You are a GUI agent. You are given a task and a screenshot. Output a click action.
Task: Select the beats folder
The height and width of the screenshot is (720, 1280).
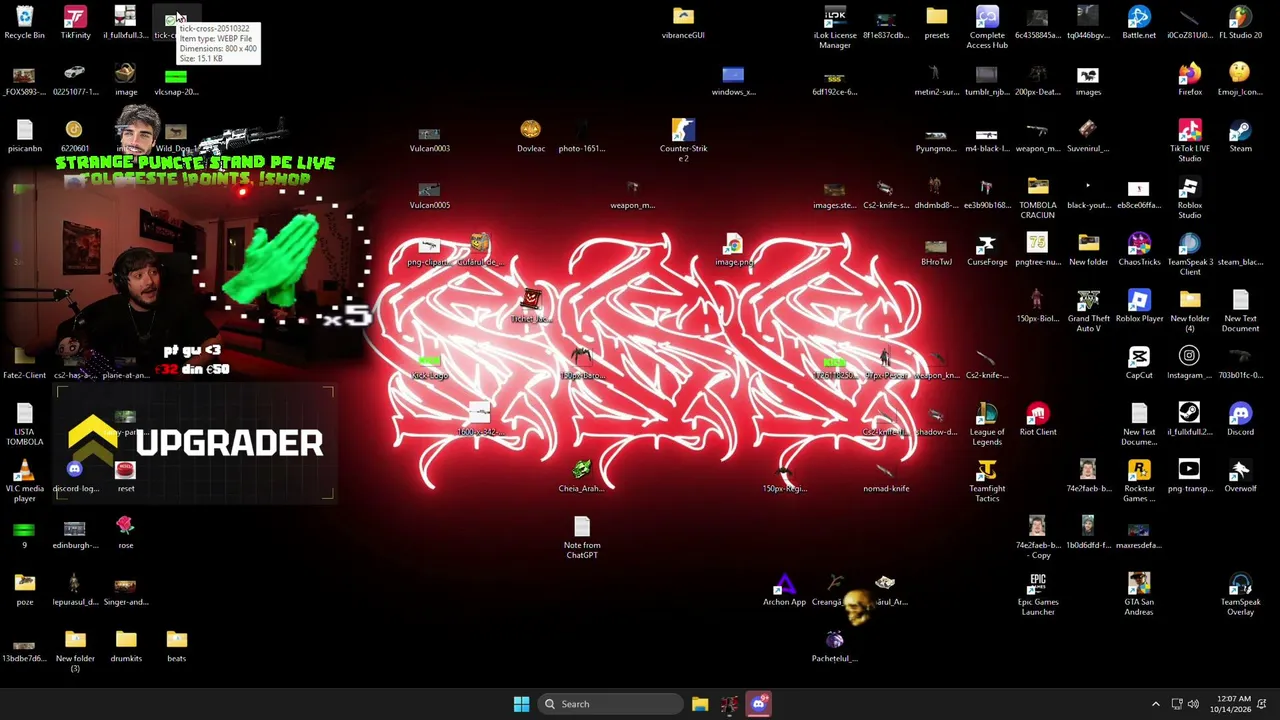click(176, 647)
